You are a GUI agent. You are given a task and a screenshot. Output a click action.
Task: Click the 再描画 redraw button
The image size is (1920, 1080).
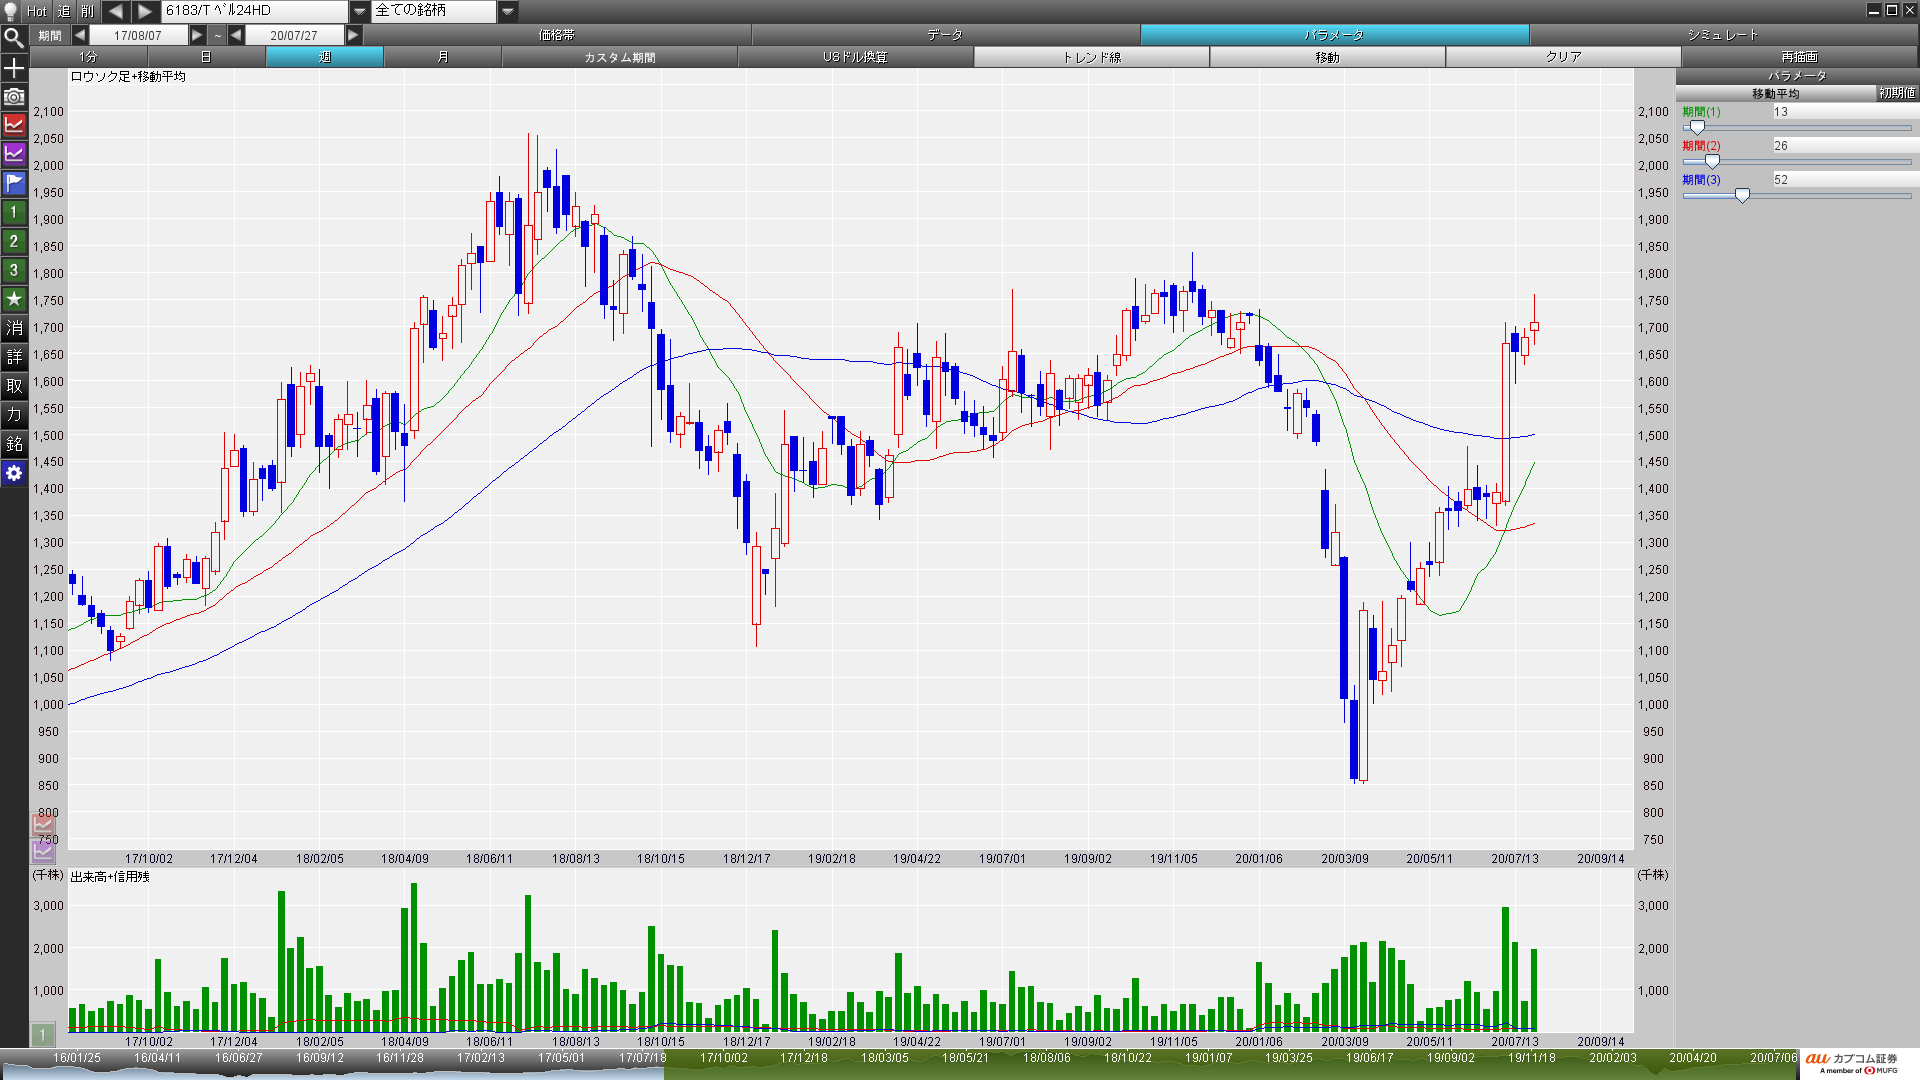click(1798, 57)
